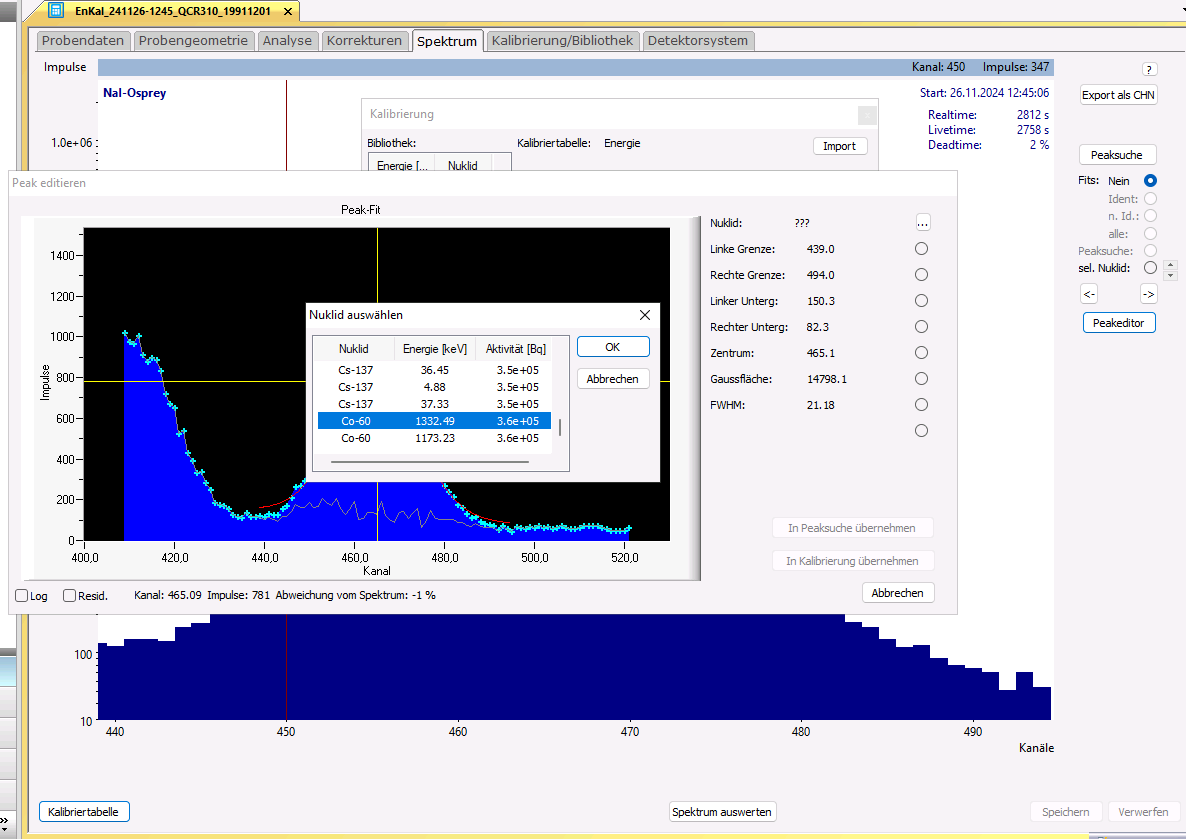
Task: Increment the sel. Nuklid spinner up arrow
Action: click(1171, 264)
